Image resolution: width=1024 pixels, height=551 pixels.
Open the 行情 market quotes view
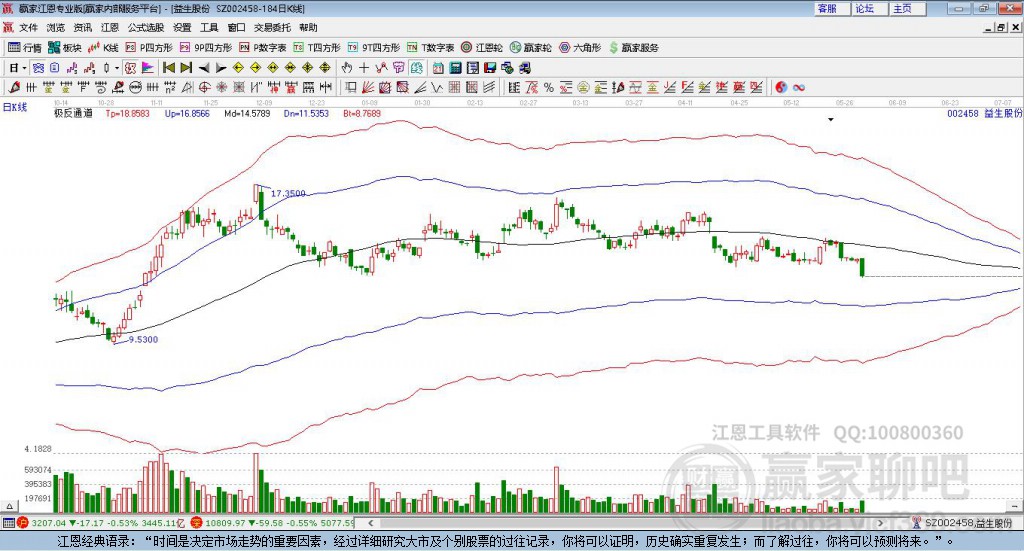(25, 48)
